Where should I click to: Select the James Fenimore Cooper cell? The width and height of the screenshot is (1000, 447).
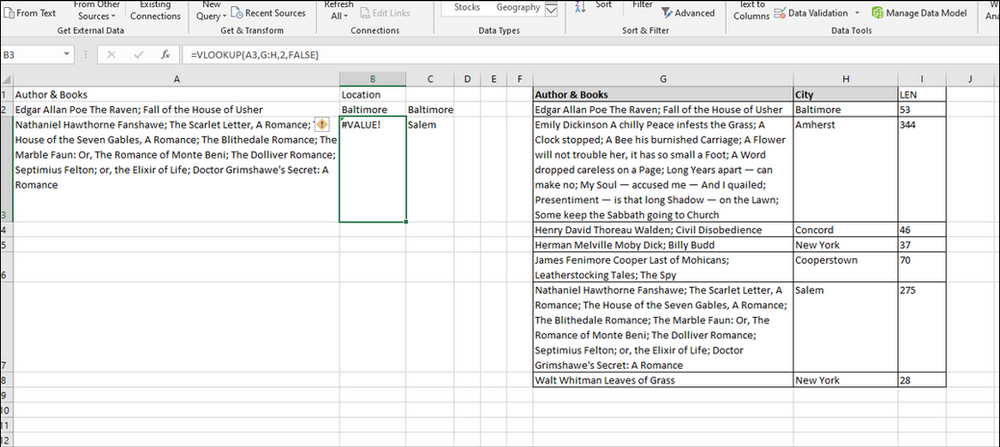click(663, 267)
